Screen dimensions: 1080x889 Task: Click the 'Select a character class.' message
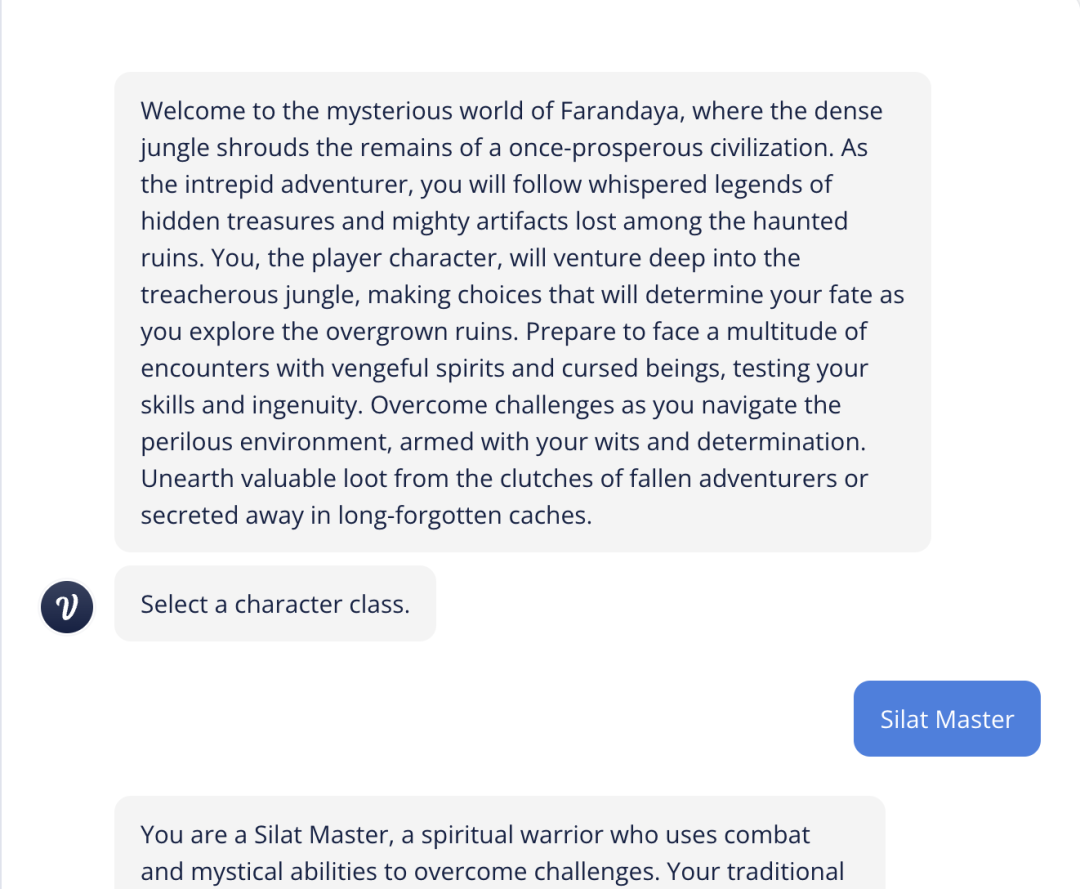click(x=275, y=604)
